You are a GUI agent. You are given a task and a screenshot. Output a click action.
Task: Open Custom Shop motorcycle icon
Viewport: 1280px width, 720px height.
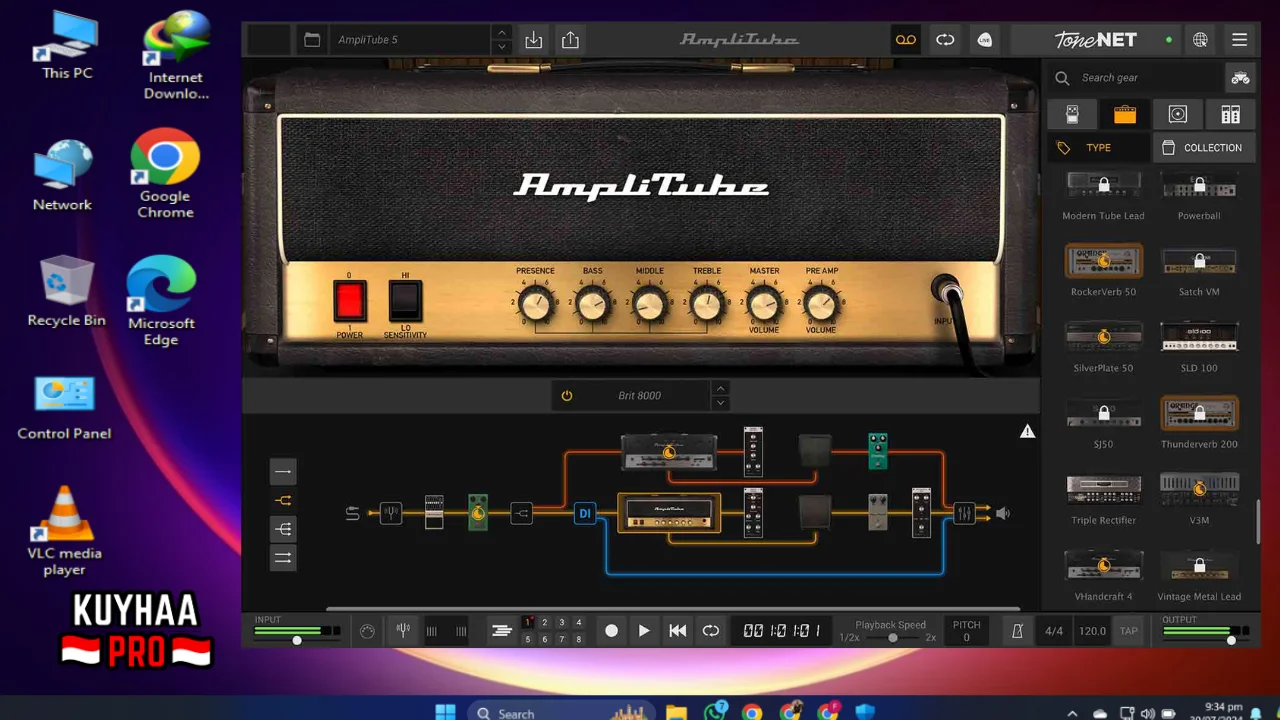(x=1240, y=78)
